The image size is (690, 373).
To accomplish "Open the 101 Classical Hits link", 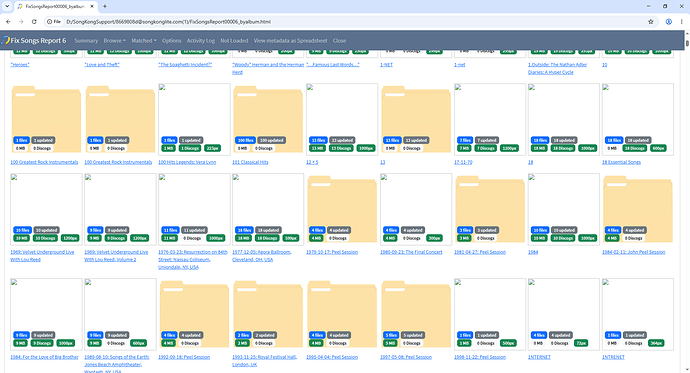I will pos(250,162).
